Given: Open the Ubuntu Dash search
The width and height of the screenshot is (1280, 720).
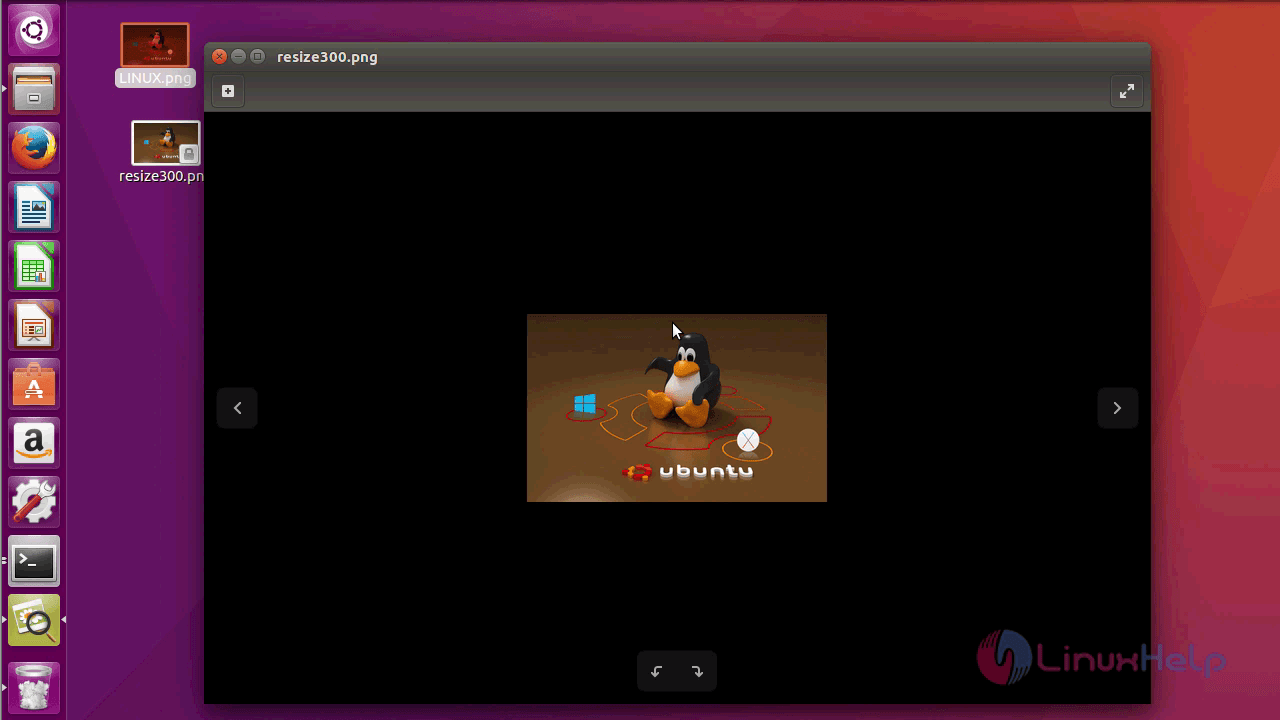Looking at the screenshot, I should (x=34, y=30).
